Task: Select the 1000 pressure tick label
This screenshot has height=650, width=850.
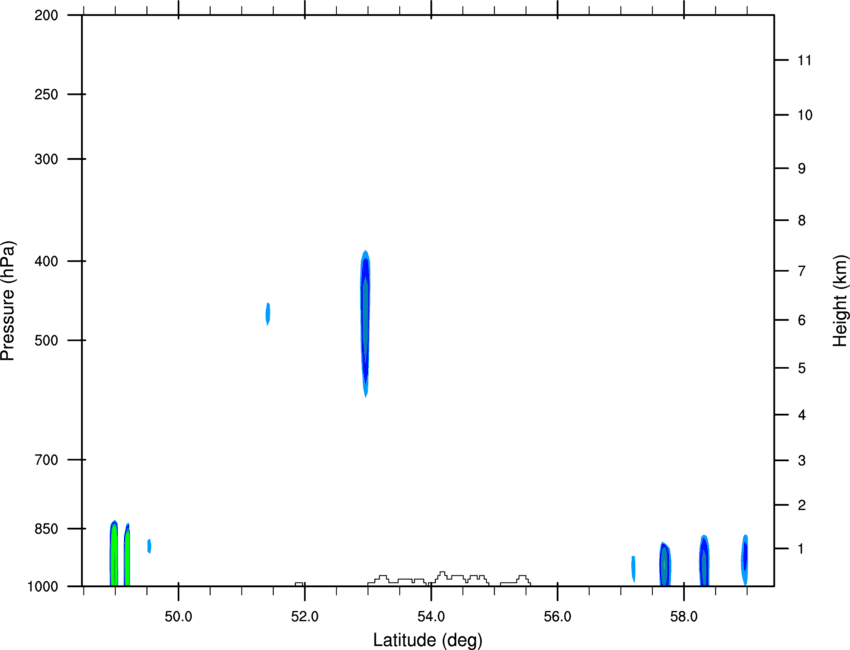Action: [43, 586]
